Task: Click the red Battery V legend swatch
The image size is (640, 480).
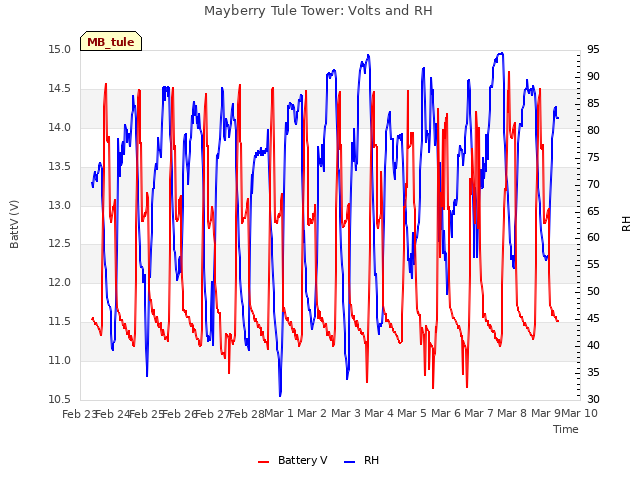Action: click(264, 461)
